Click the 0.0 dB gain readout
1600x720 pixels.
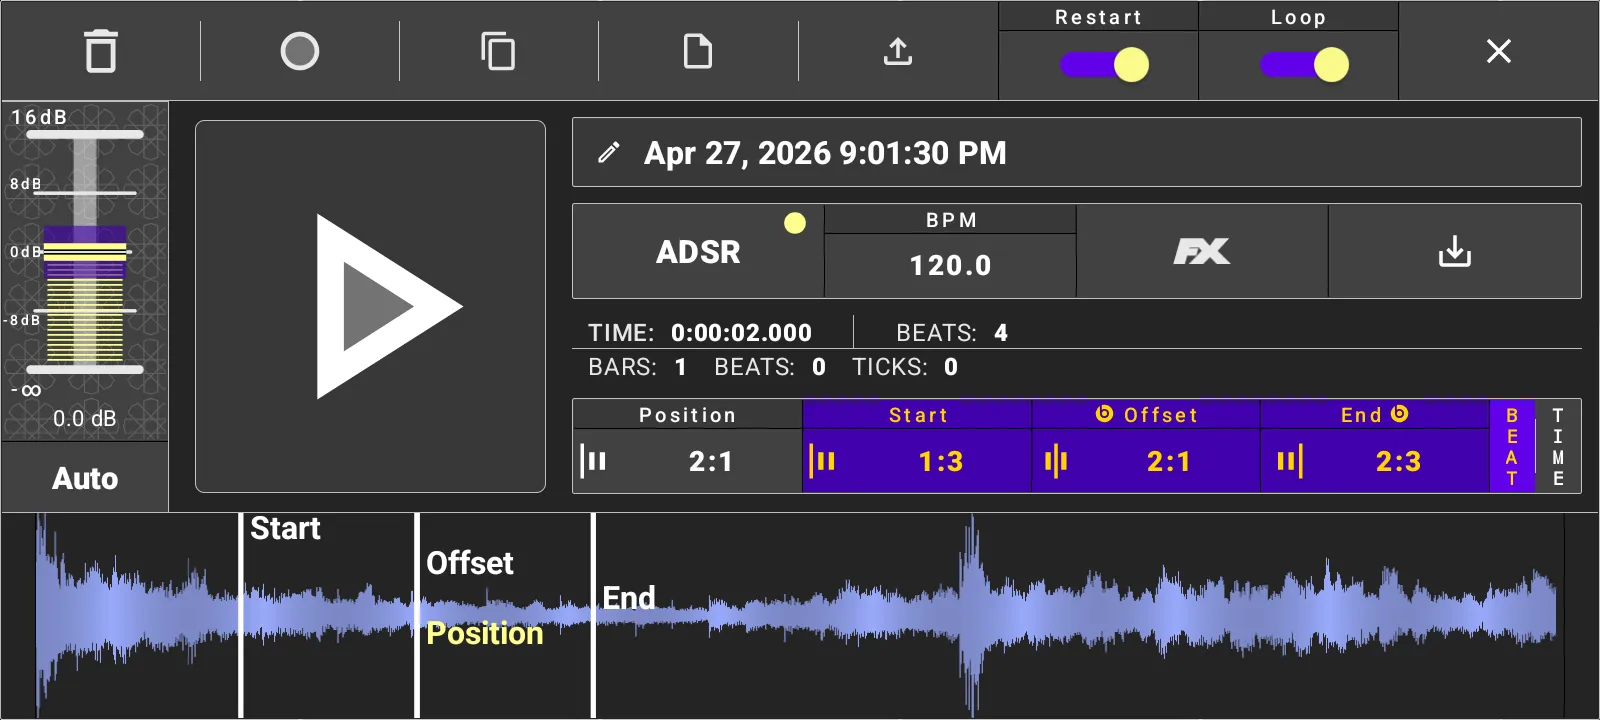tap(85, 419)
